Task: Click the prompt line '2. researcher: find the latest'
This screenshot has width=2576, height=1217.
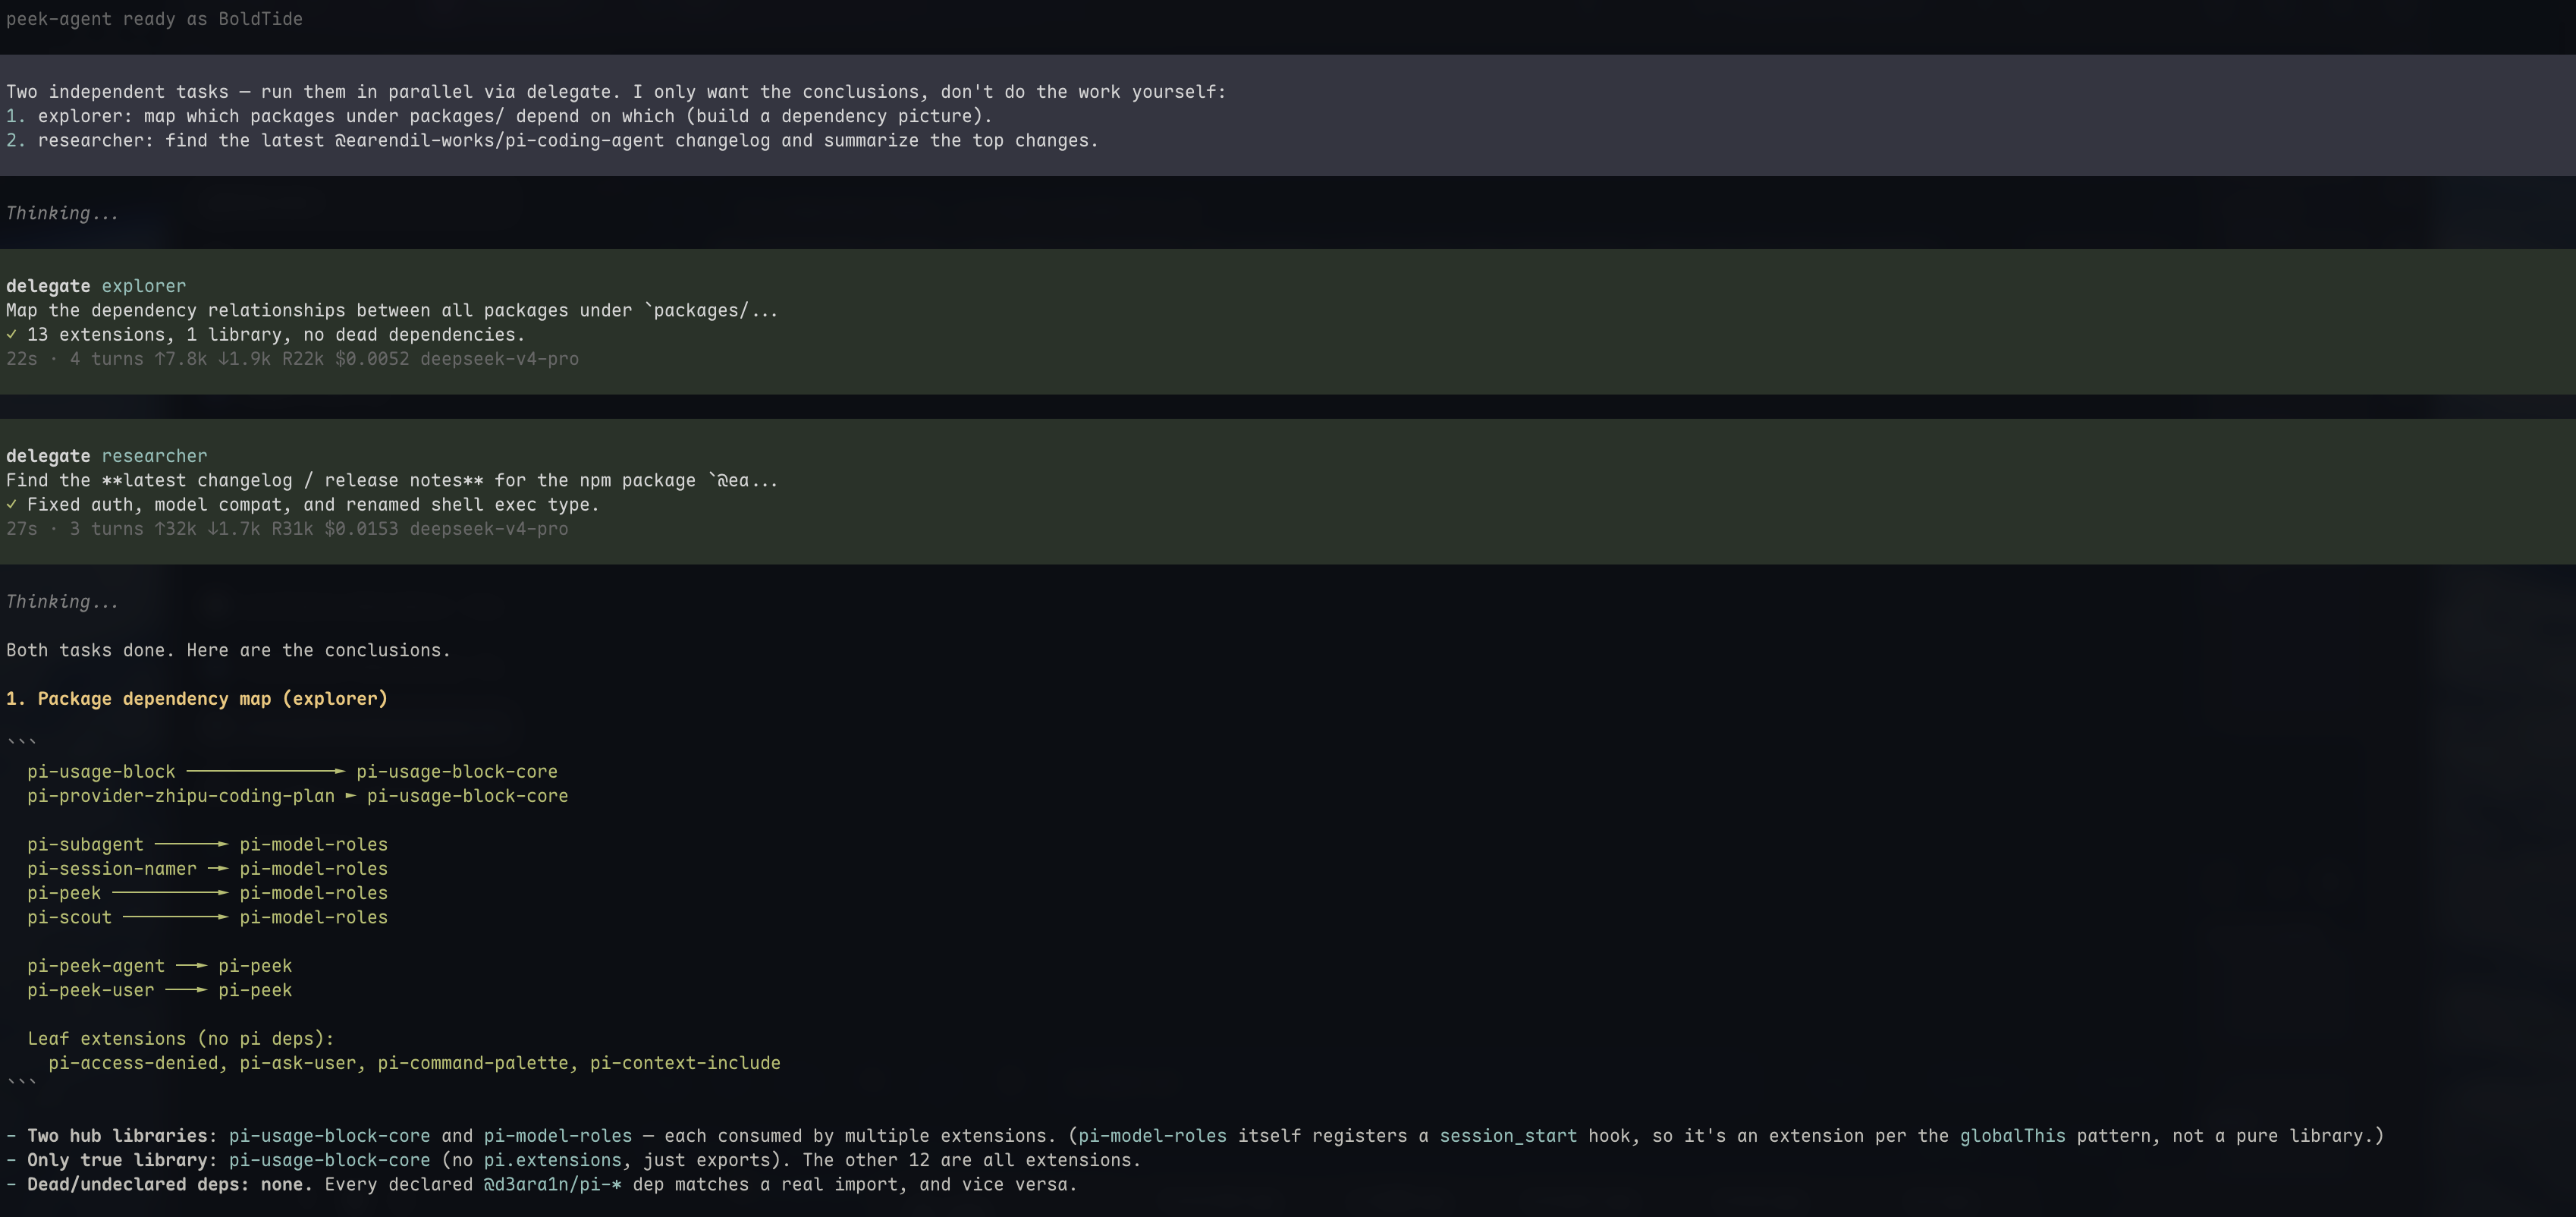Action: click(552, 141)
